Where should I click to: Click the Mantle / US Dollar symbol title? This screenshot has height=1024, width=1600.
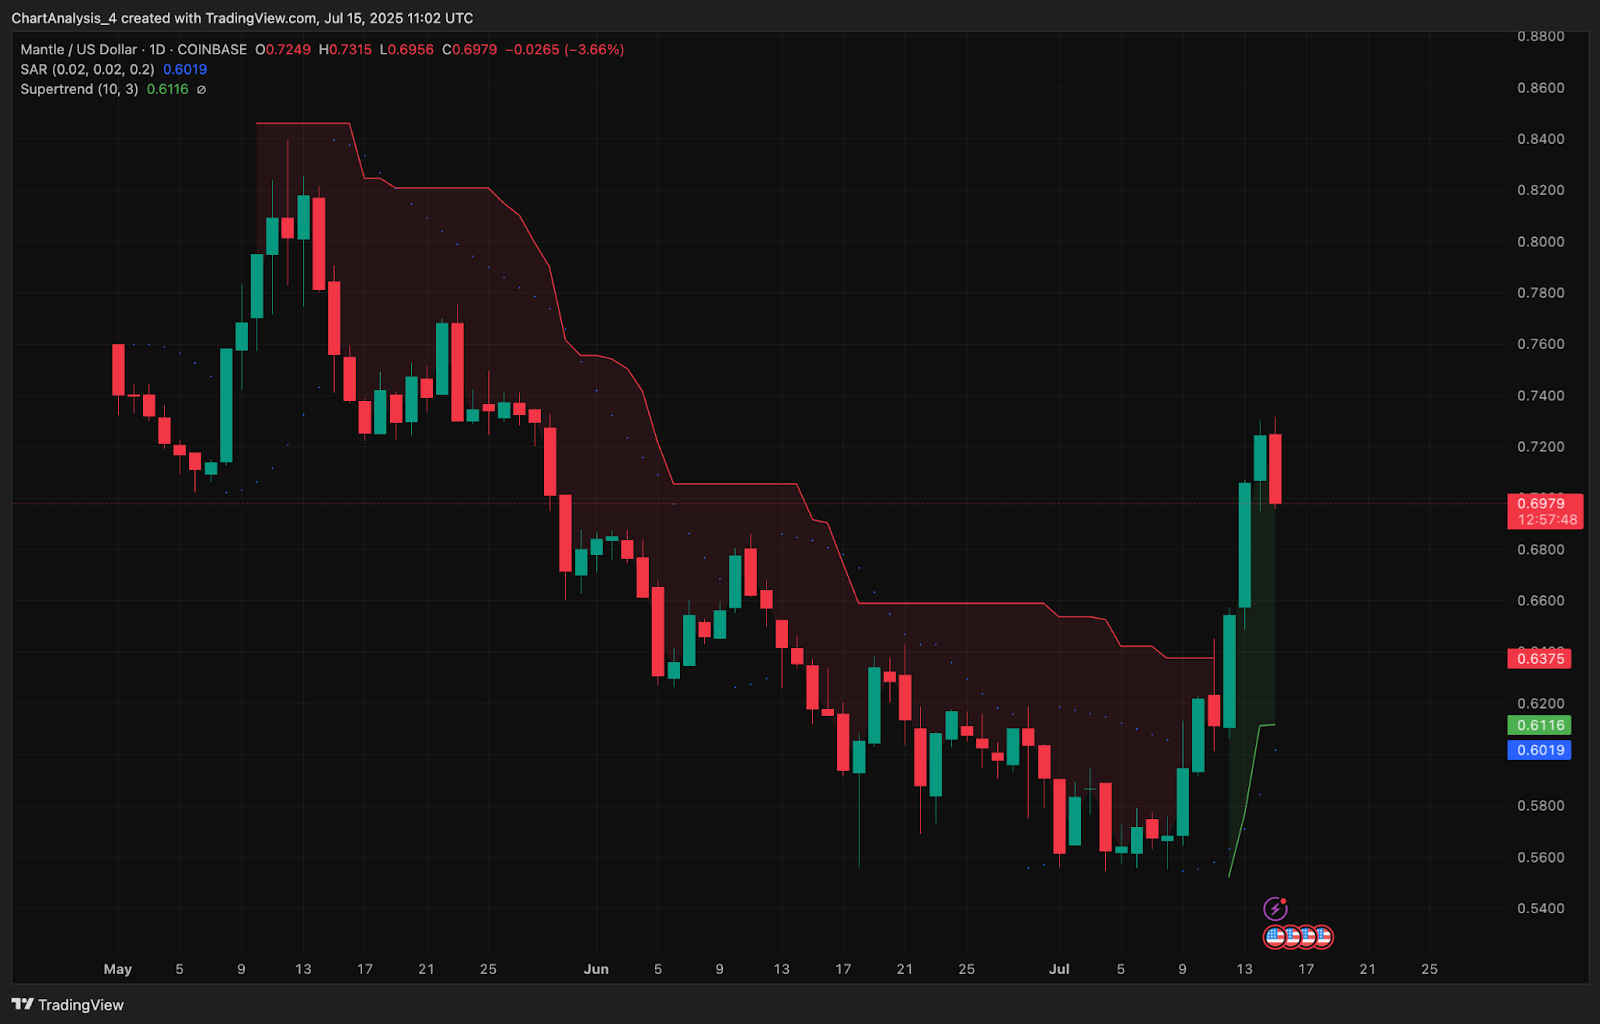click(x=79, y=49)
